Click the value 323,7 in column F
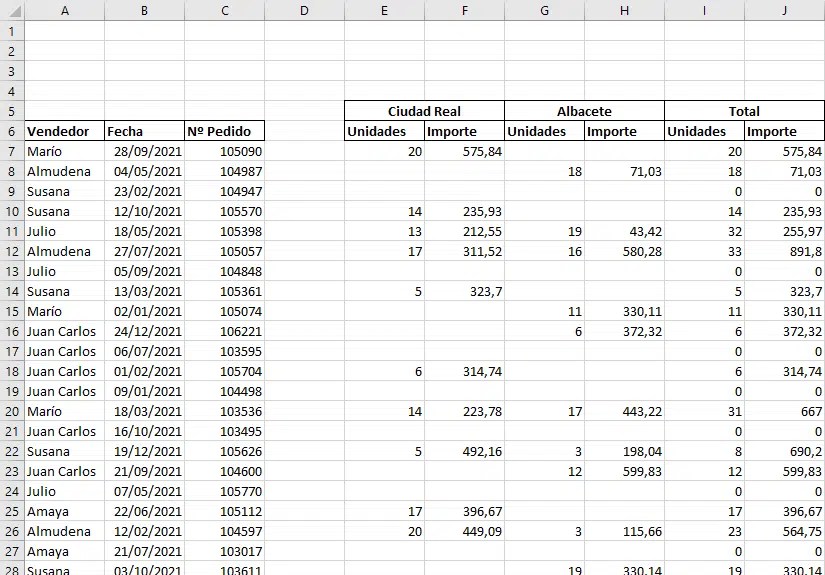This screenshot has width=825, height=575. pos(465,291)
